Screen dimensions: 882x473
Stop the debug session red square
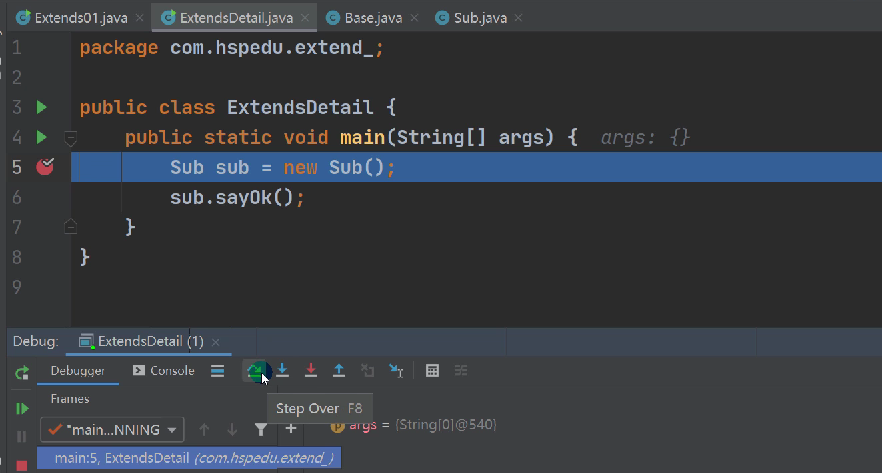click(21, 465)
